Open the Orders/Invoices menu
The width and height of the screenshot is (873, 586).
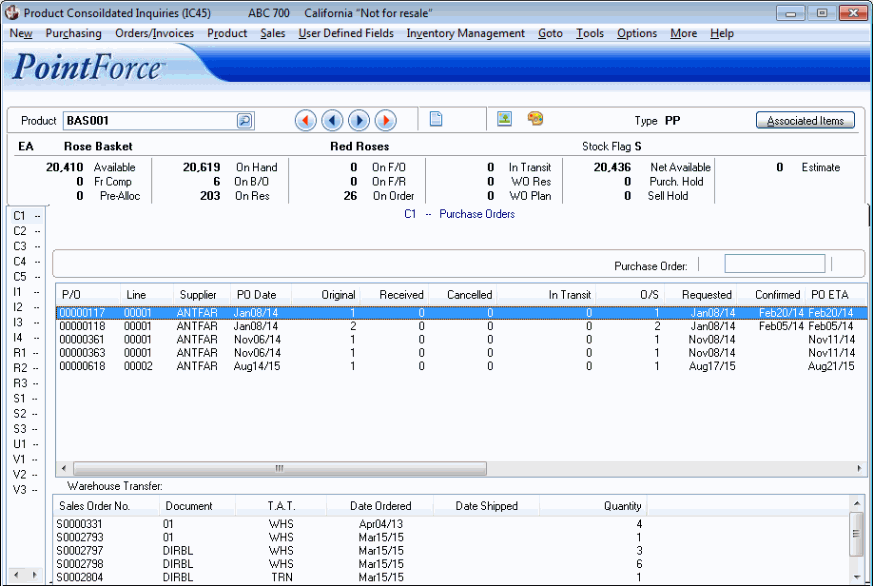tap(154, 33)
